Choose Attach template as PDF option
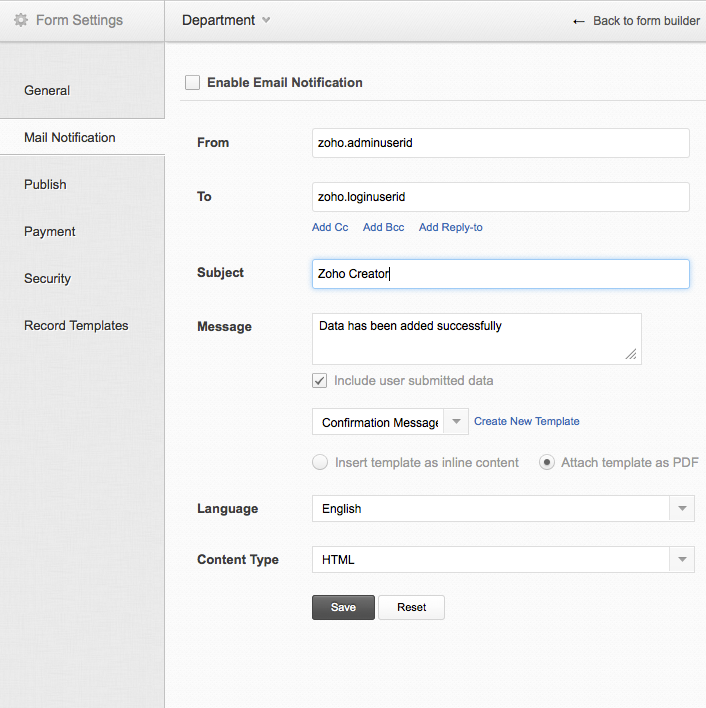 coord(547,463)
